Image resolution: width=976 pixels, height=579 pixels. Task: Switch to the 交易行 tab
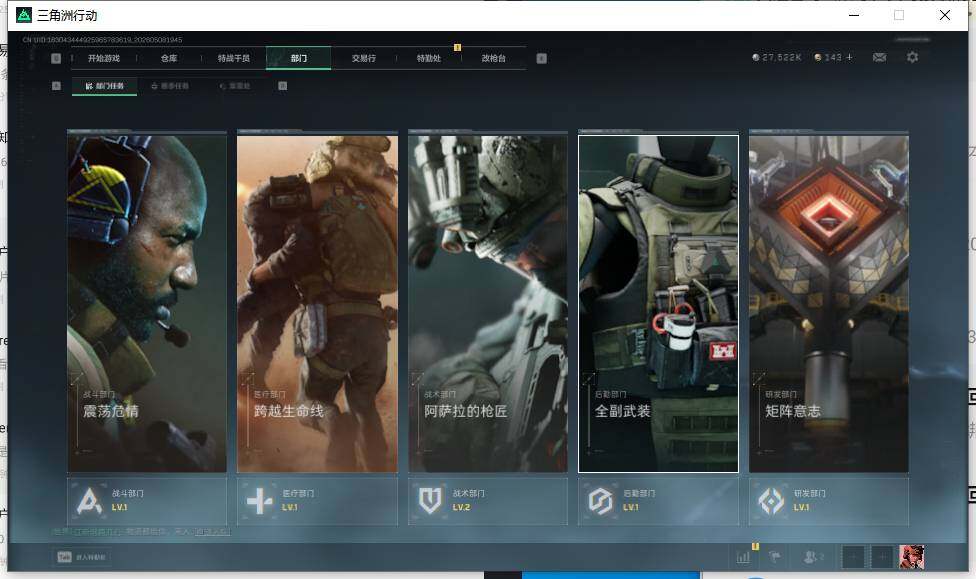pos(364,58)
